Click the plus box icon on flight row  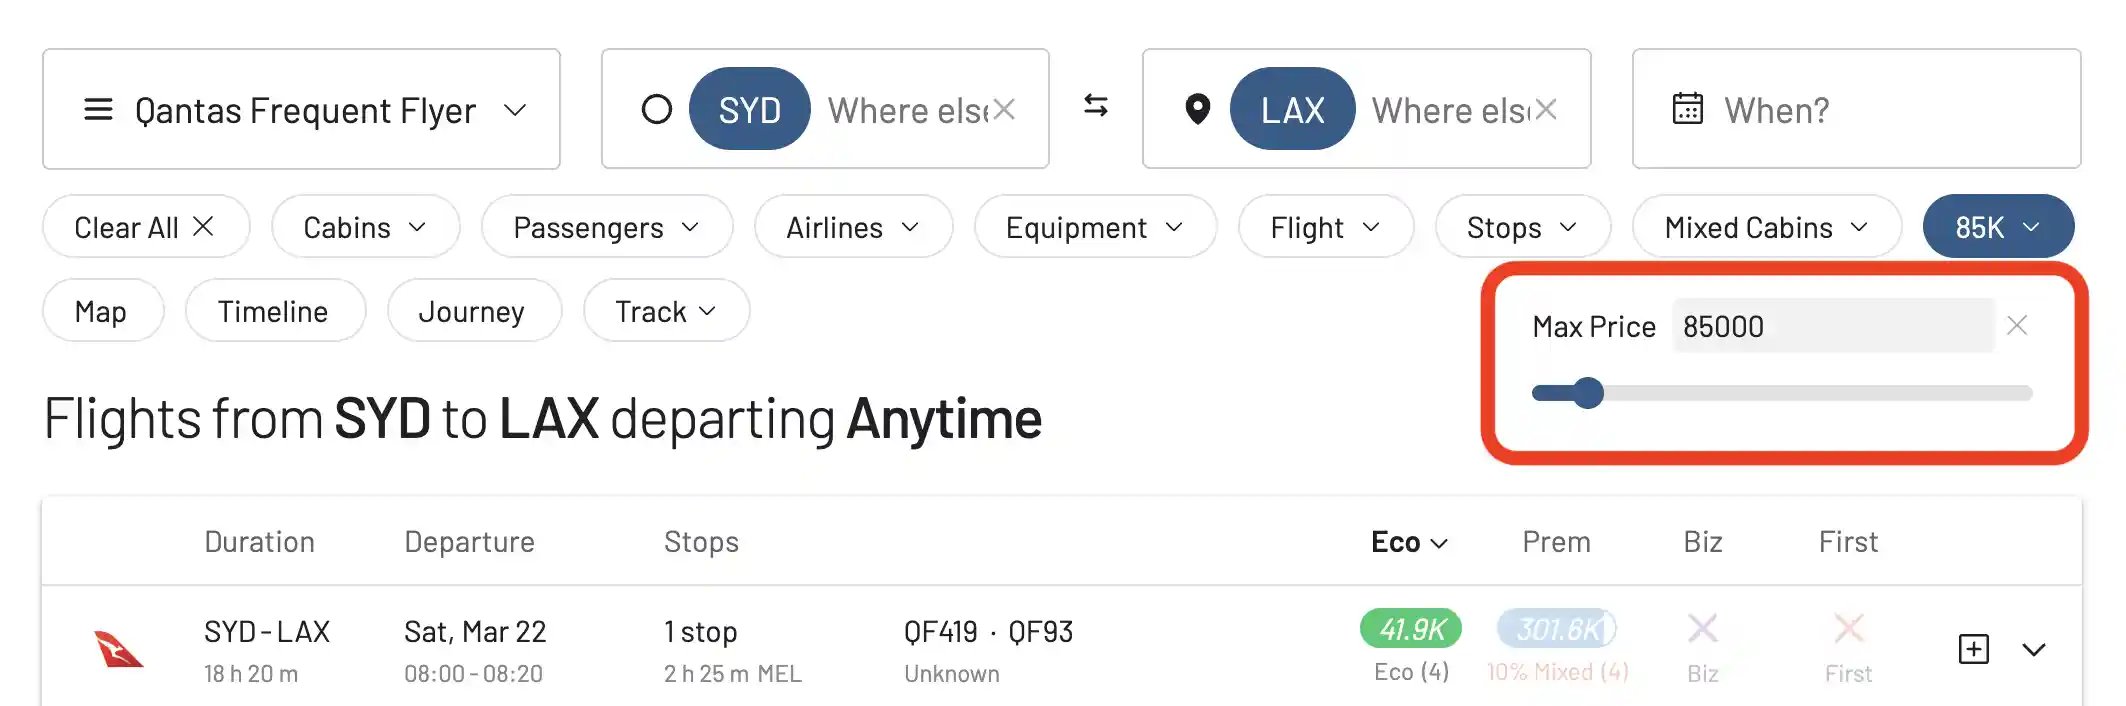tap(1973, 649)
